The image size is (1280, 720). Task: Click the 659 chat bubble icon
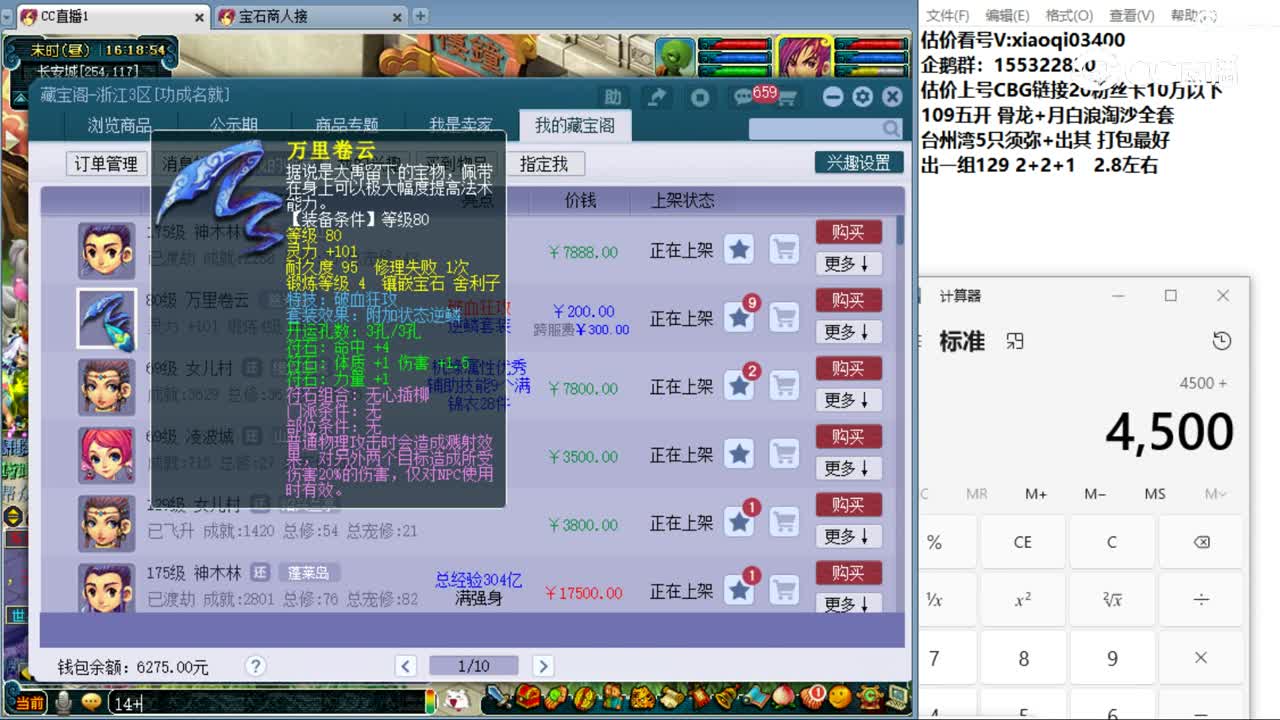pos(741,97)
